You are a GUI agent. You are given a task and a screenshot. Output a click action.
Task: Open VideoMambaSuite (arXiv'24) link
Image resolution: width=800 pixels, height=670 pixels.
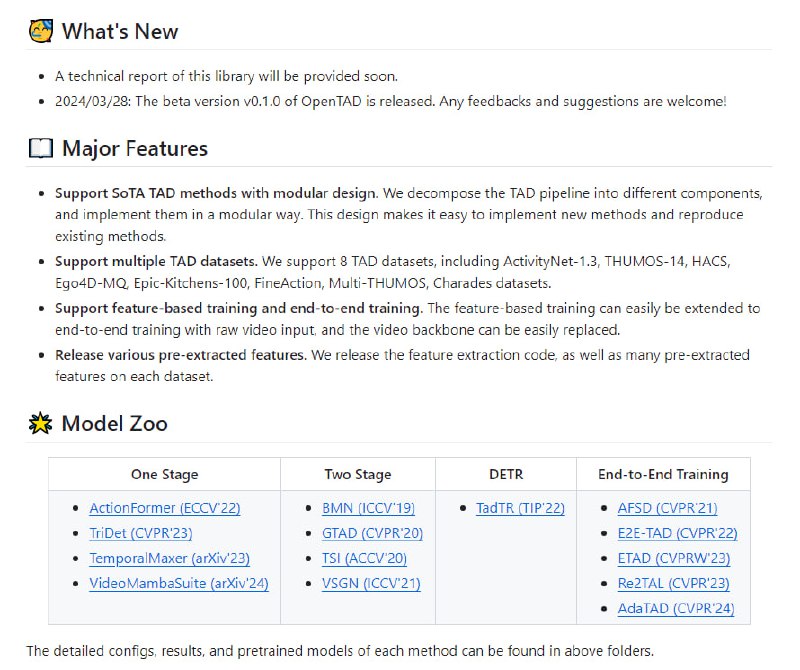coord(178,583)
